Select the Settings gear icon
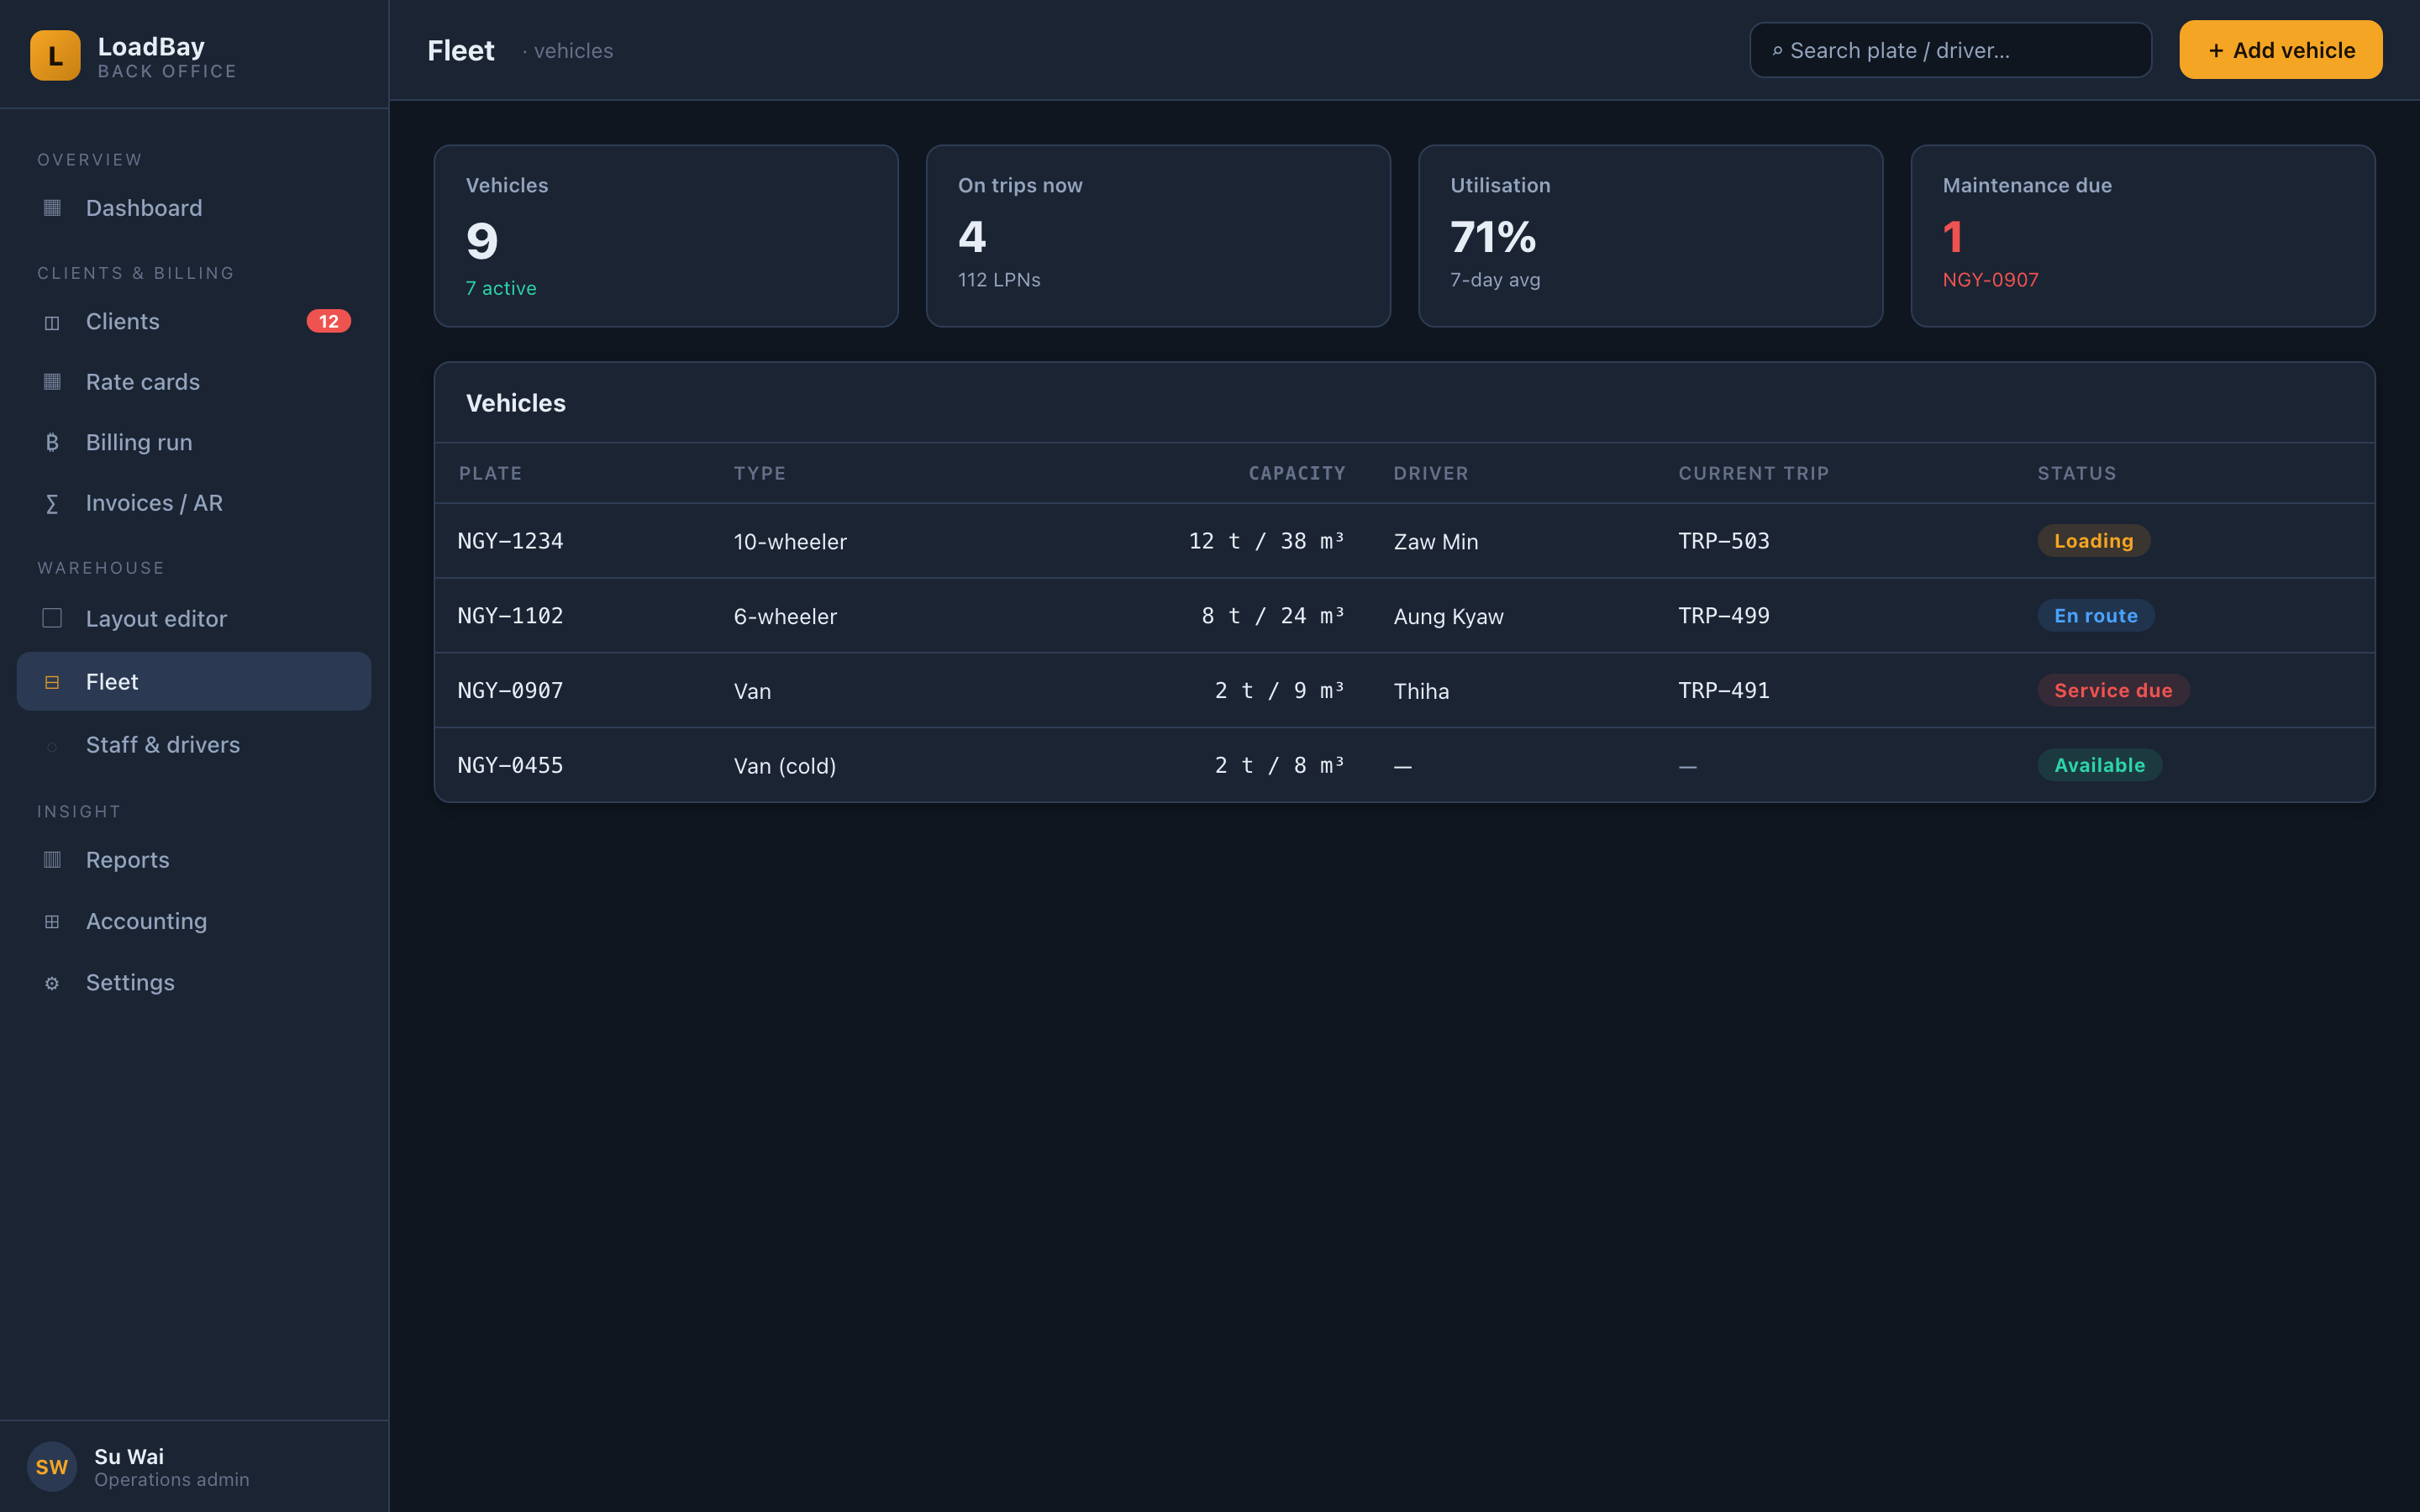Image resolution: width=2420 pixels, height=1512 pixels. tap(52, 983)
